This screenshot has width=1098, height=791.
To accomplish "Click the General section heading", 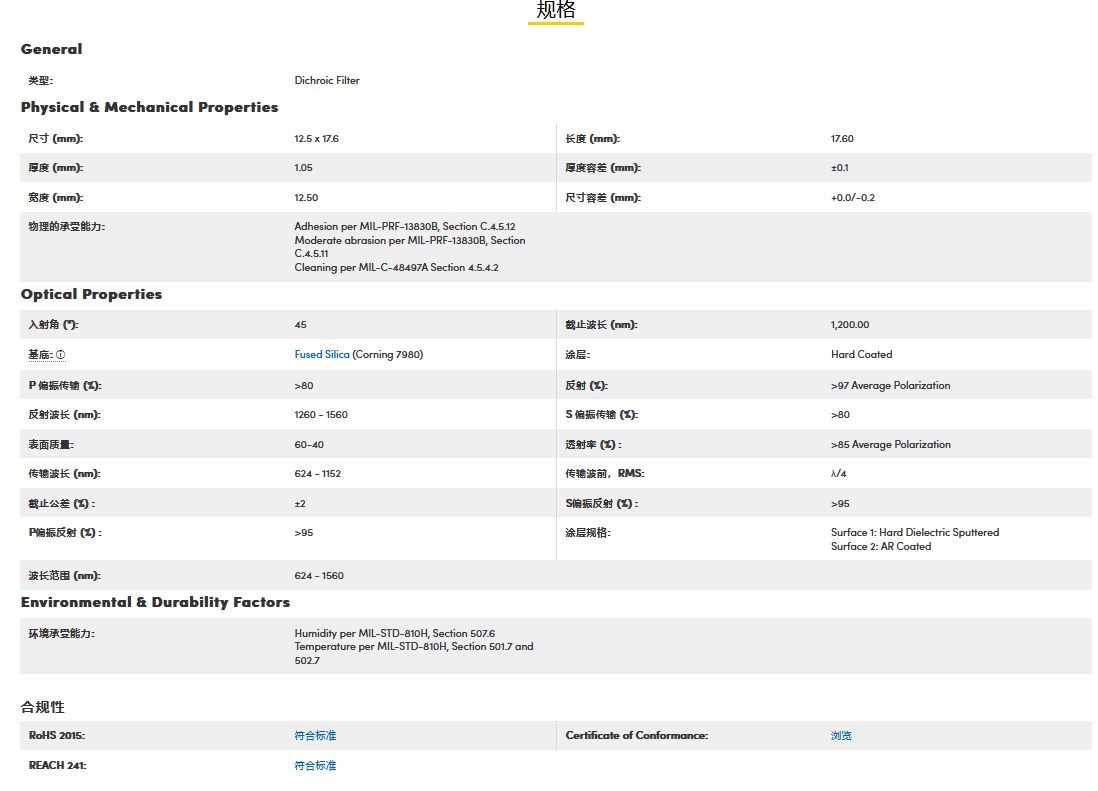I will tap(52, 49).
